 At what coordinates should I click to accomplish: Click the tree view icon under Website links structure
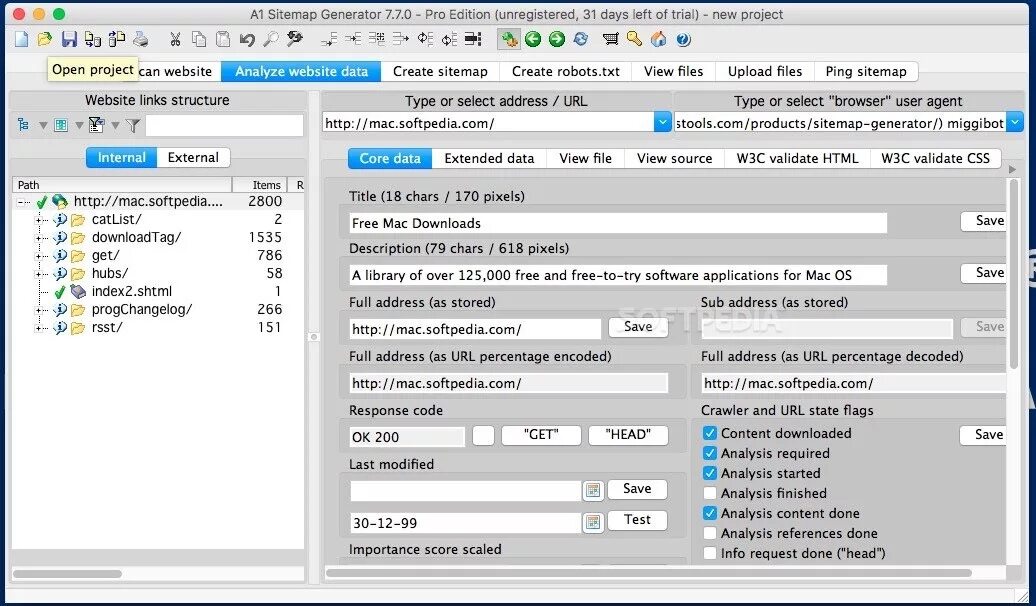(24, 124)
